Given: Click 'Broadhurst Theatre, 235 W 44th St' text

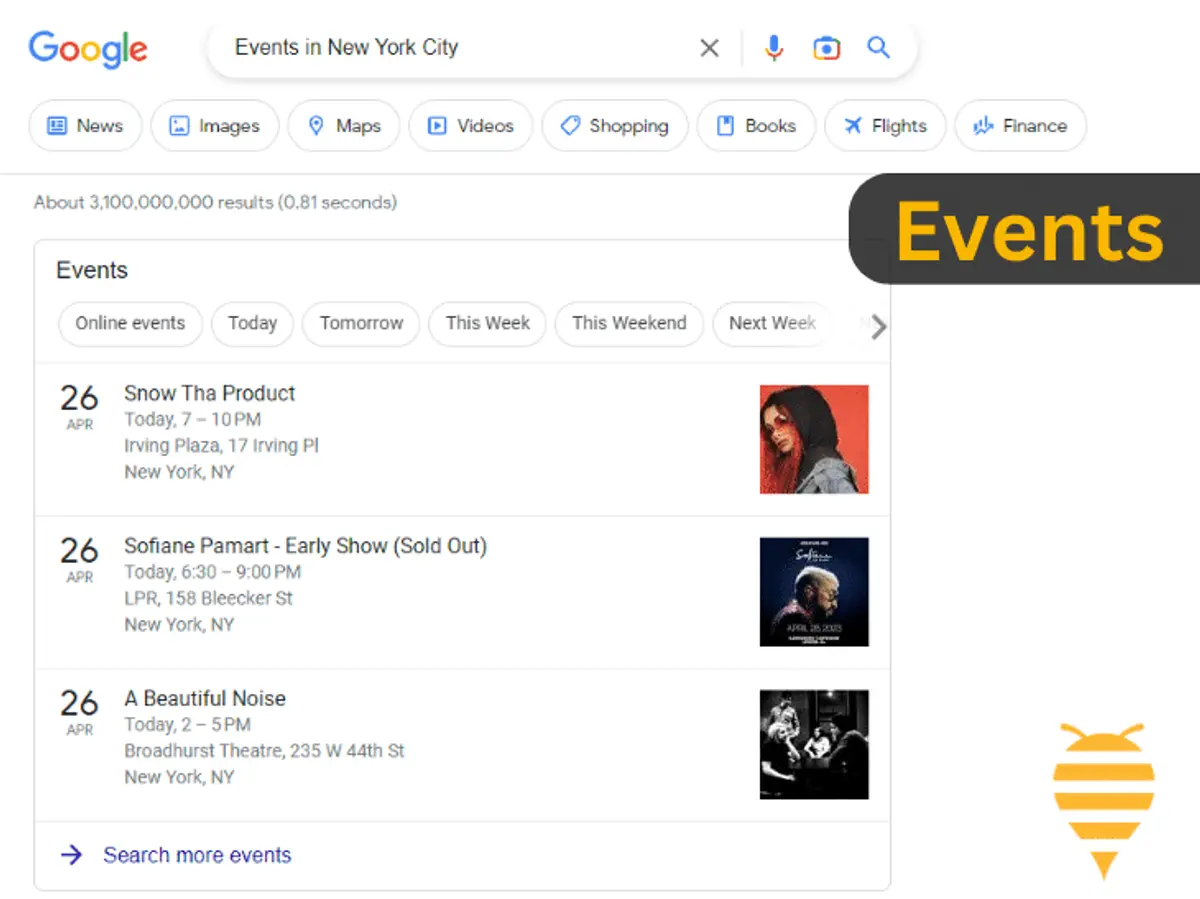Looking at the screenshot, I should click(264, 751).
